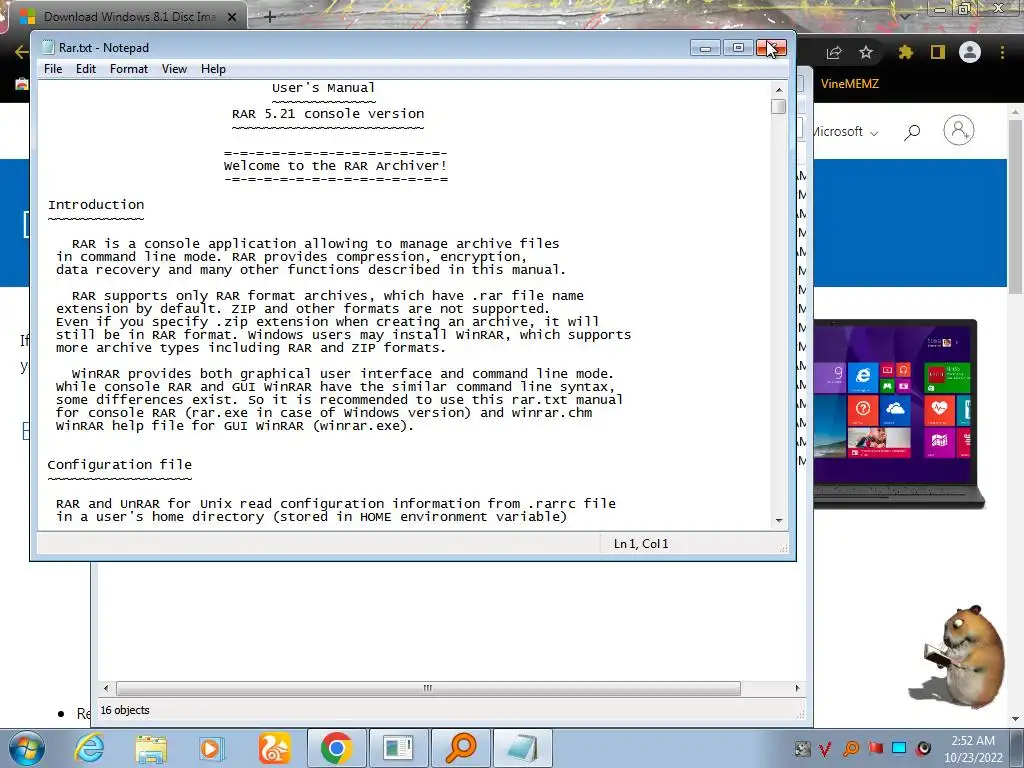The image size is (1024, 768).
Task: Switch to Google Chrome in taskbar
Action: point(336,748)
